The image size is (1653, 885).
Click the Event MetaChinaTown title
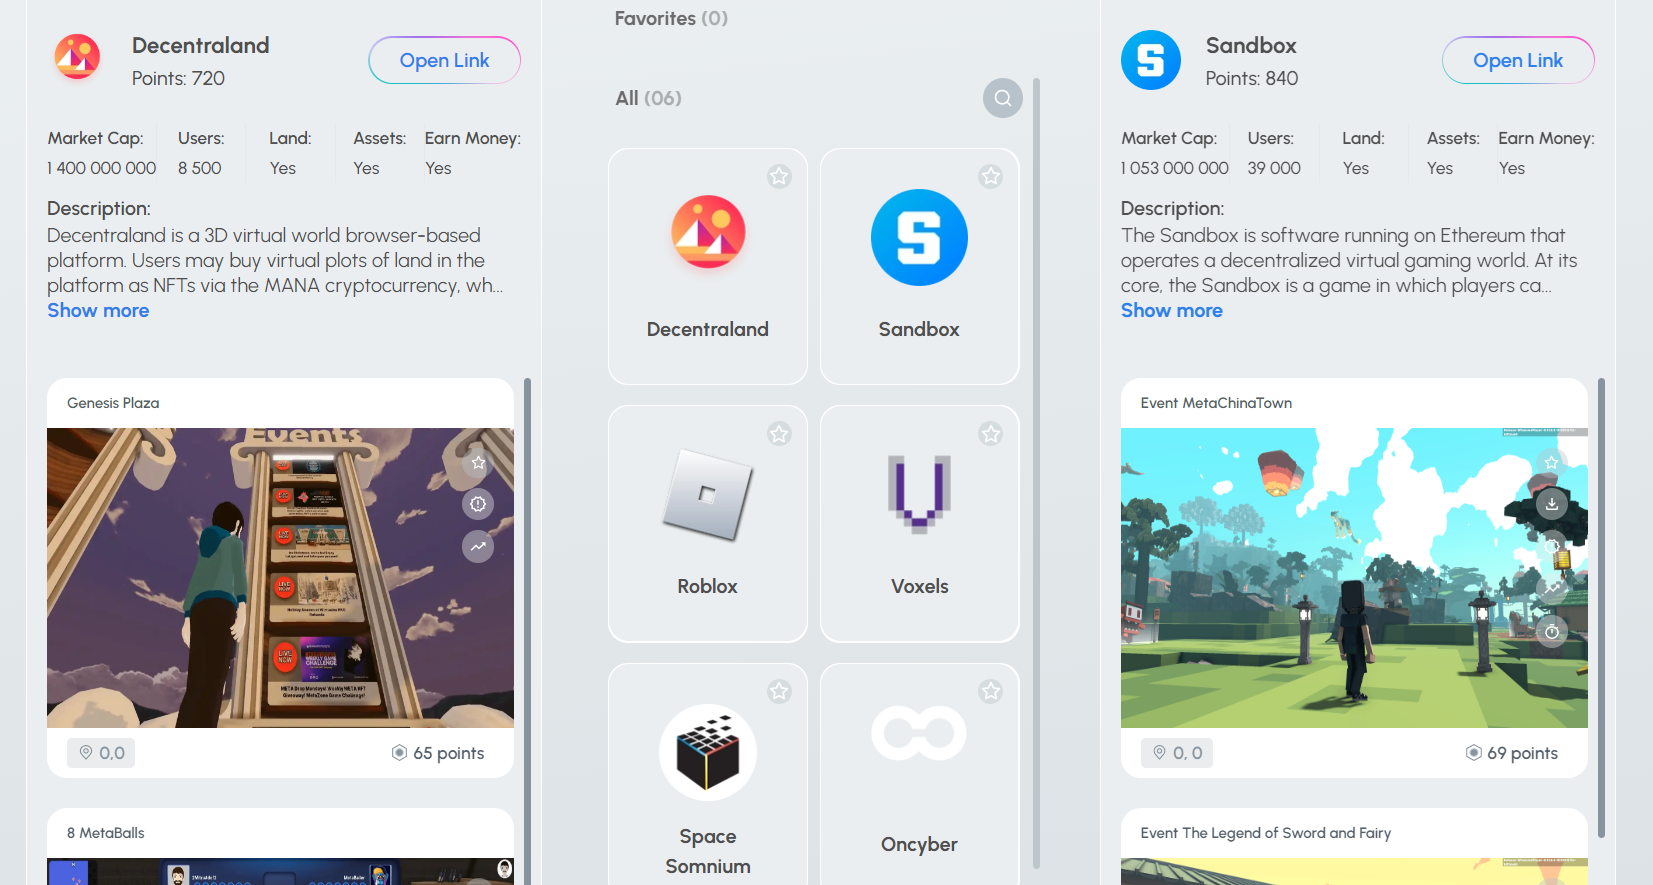click(1216, 403)
